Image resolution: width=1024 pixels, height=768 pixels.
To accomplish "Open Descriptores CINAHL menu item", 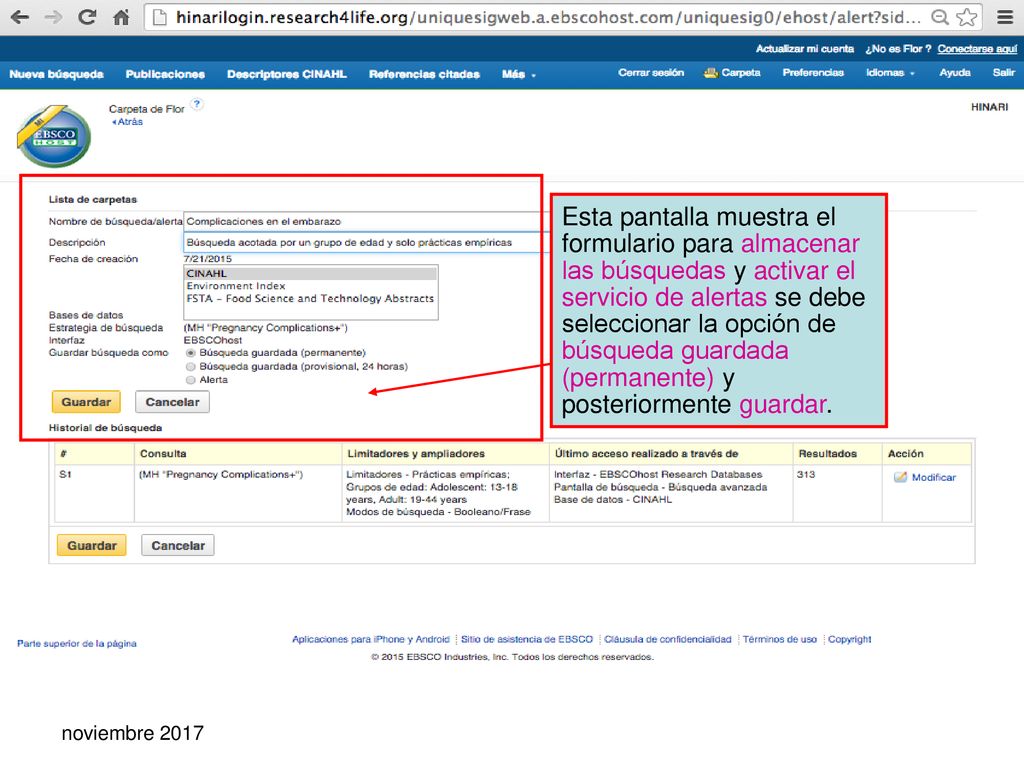I will [287, 74].
